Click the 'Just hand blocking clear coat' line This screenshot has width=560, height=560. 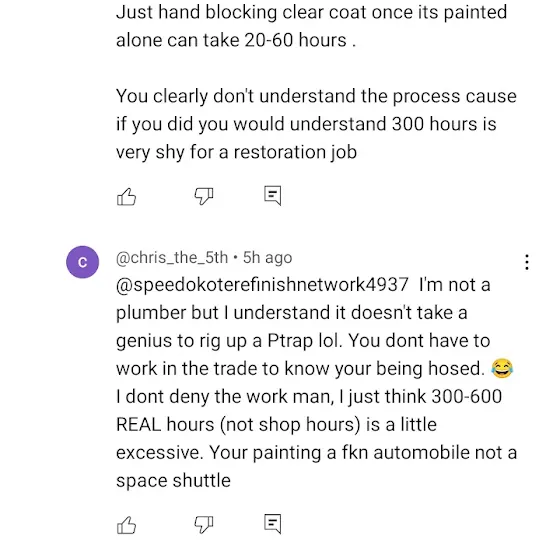[x=311, y=12]
